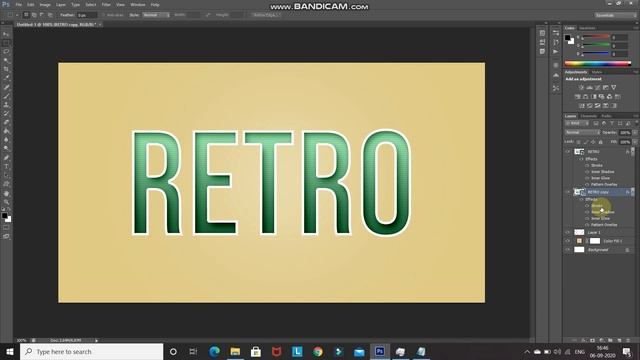Select the Eyedropper tool
Image resolution: width=640 pixels, height=360 pixels.
(x=6, y=78)
